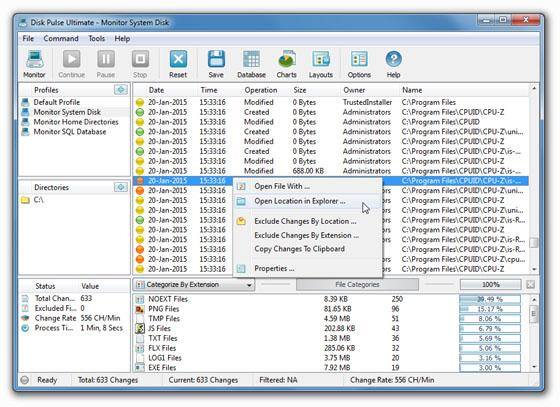This screenshot has width=560, height=407.
Task: Select the Monitor Home Directories profile
Action: [76, 122]
